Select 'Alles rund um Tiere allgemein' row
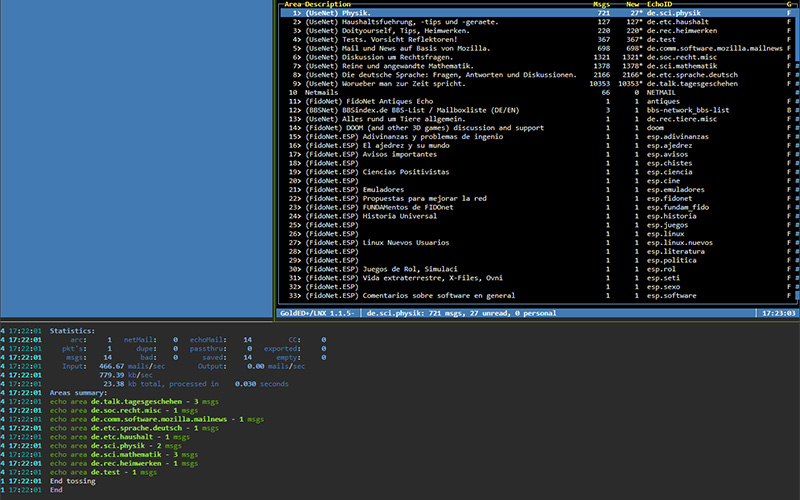This screenshot has width=800, height=500. pyautogui.click(x=538, y=119)
